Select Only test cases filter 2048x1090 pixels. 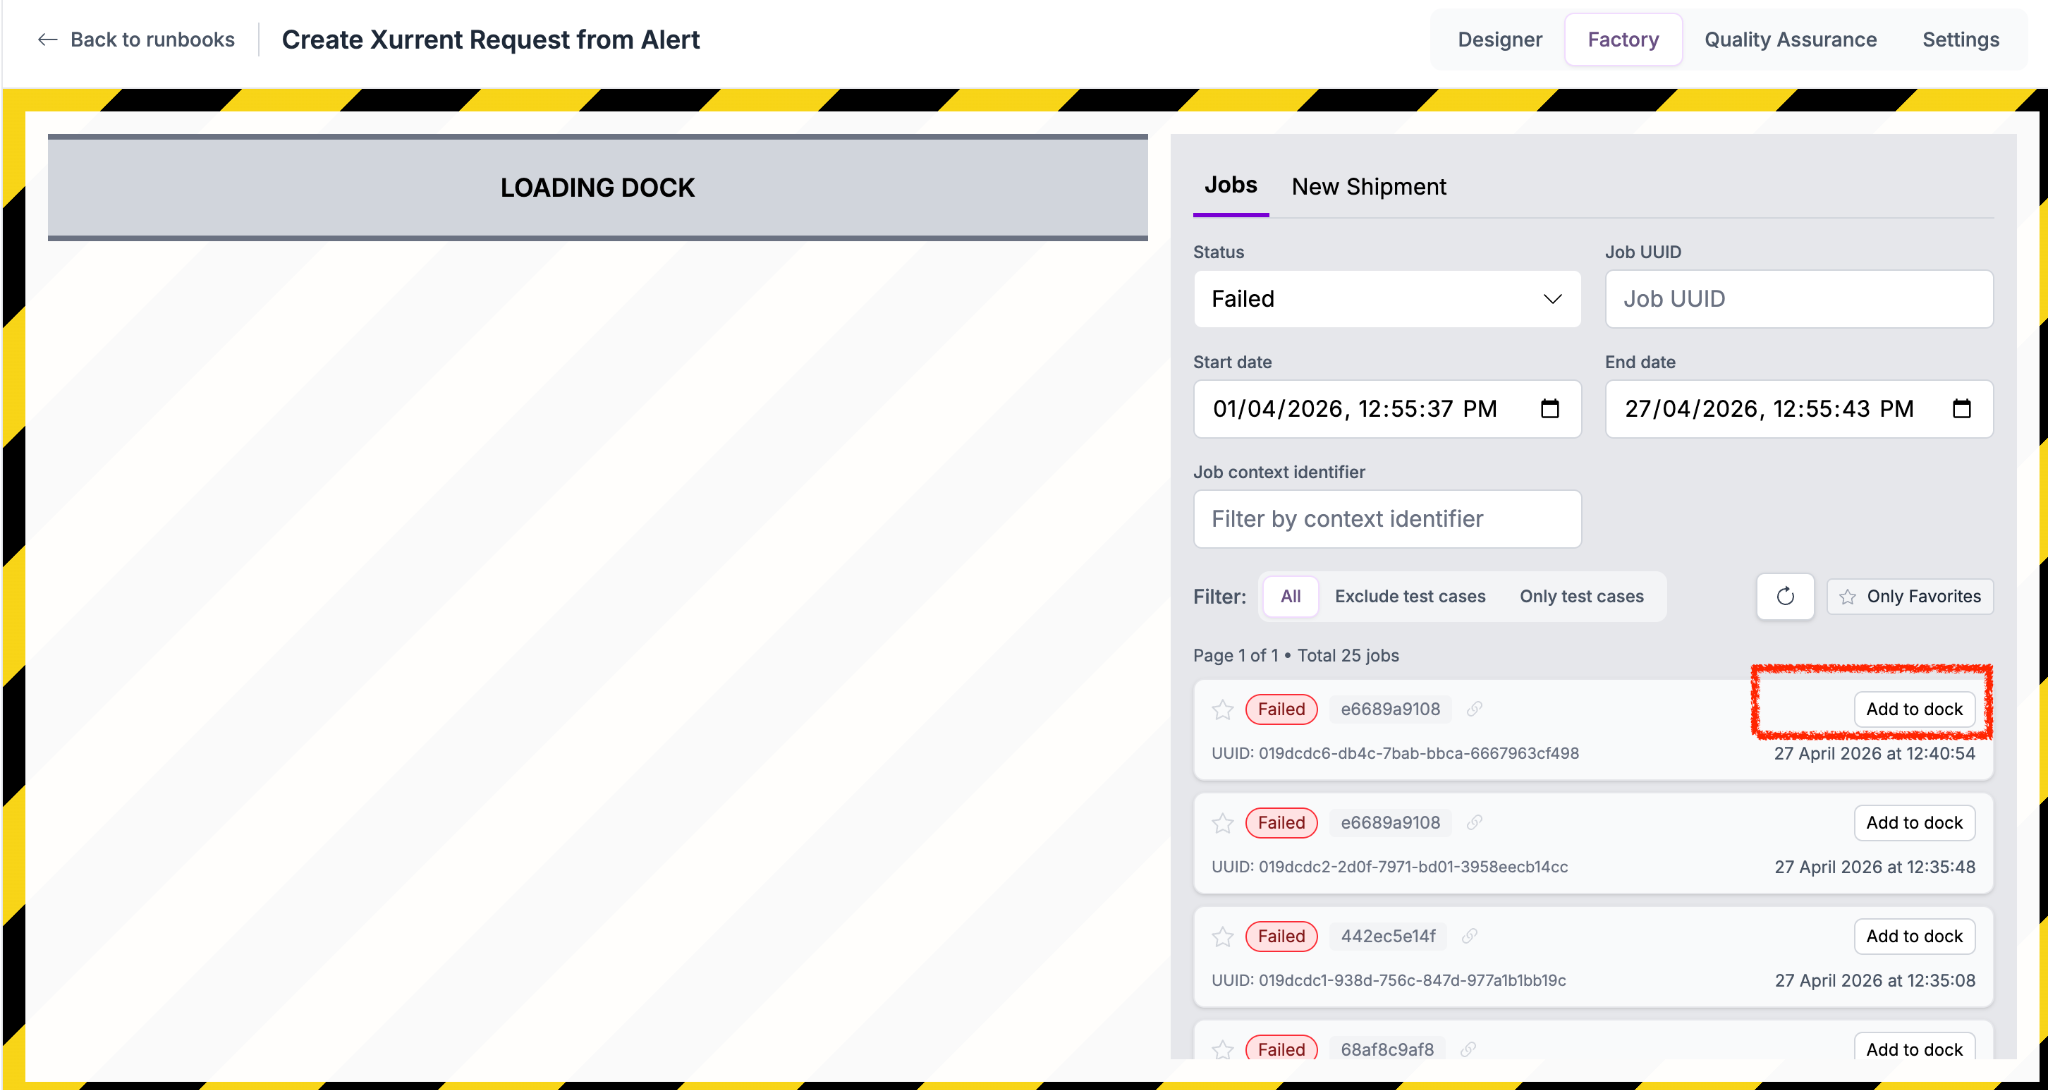pyautogui.click(x=1581, y=597)
